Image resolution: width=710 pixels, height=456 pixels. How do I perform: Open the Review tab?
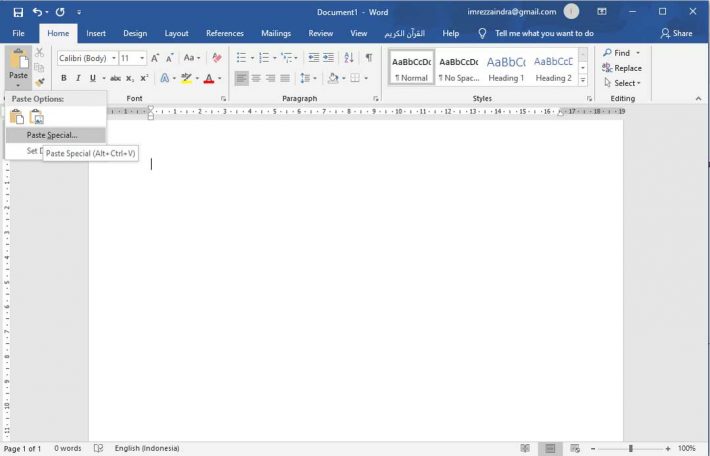[321, 34]
